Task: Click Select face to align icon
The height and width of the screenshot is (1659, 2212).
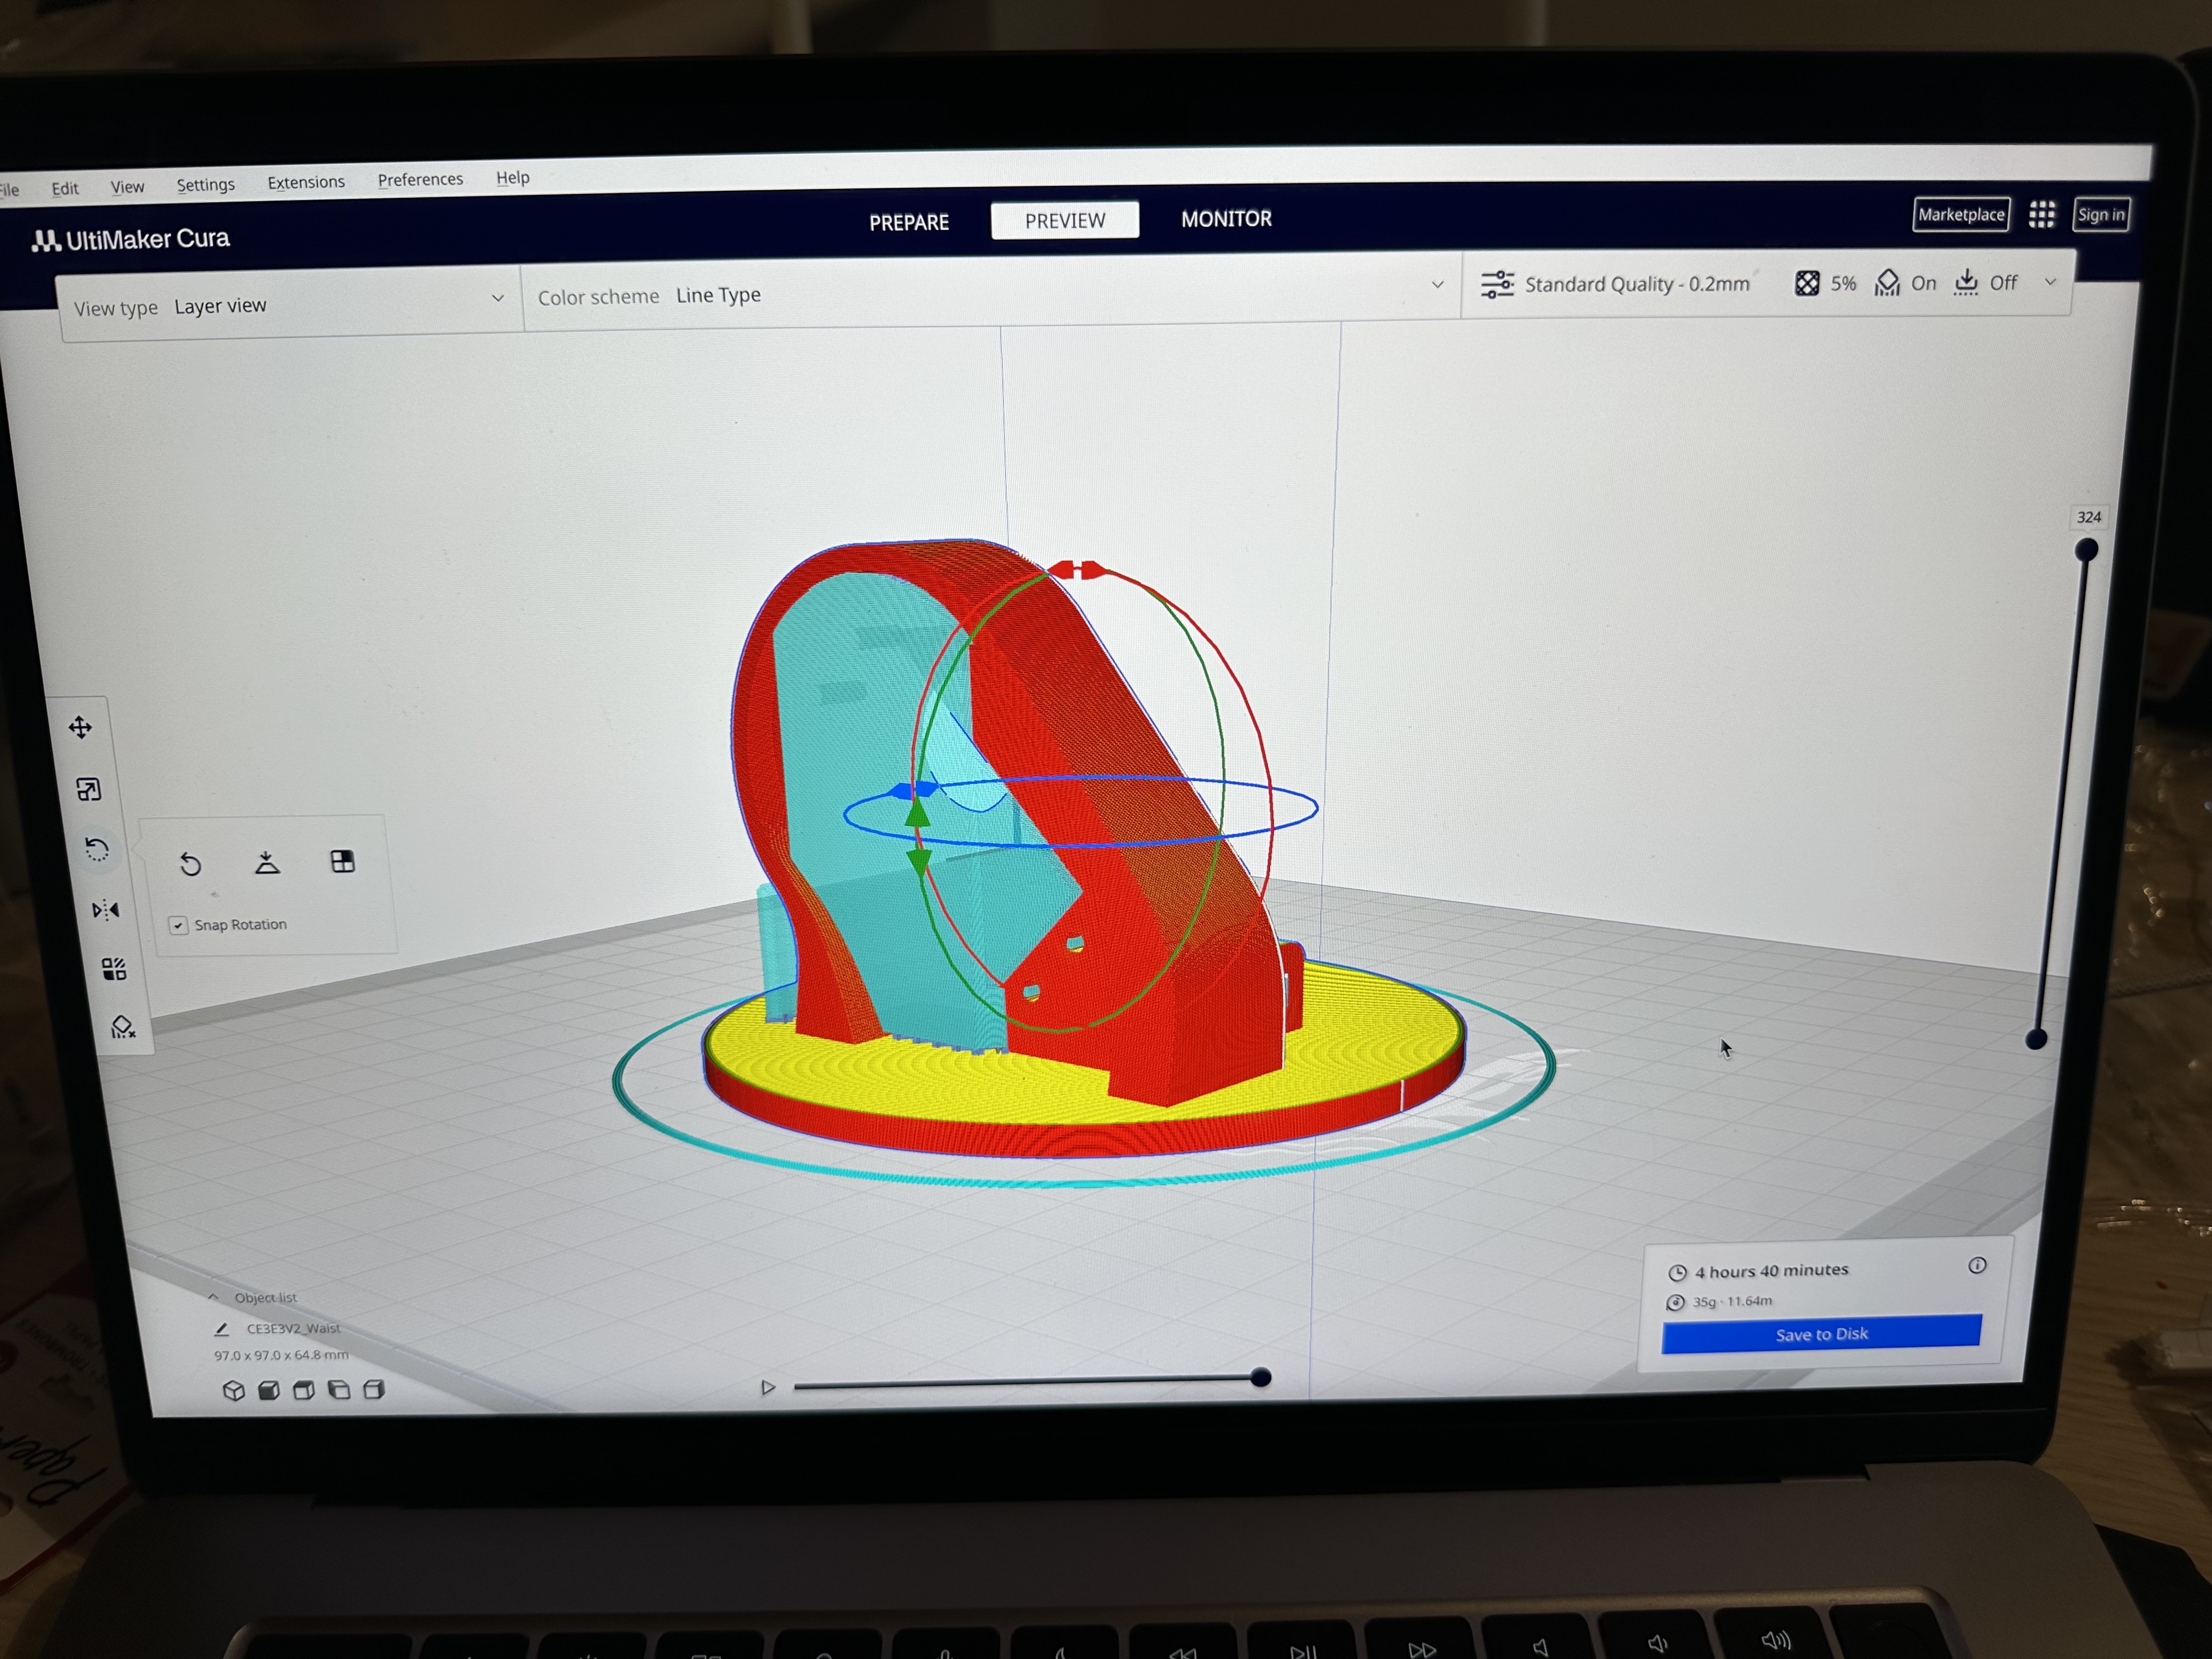Action: pyautogui.click(x=342, y=862)
